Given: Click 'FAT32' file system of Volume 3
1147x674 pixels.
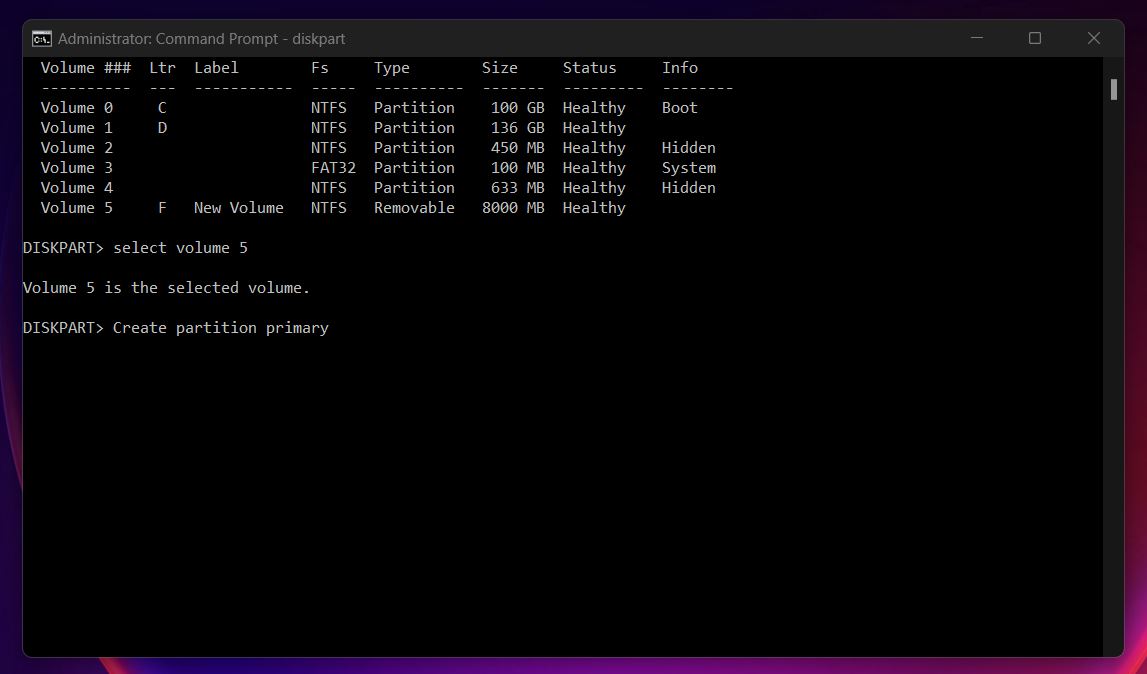Looking at the screenshot, I should [x=333, y=168].
